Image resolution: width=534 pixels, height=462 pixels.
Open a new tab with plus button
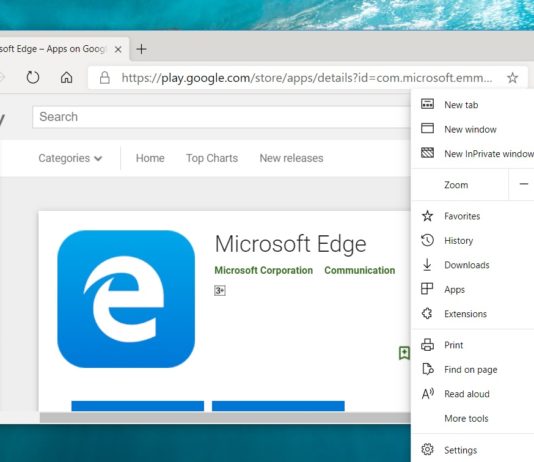tap(141, 49)
